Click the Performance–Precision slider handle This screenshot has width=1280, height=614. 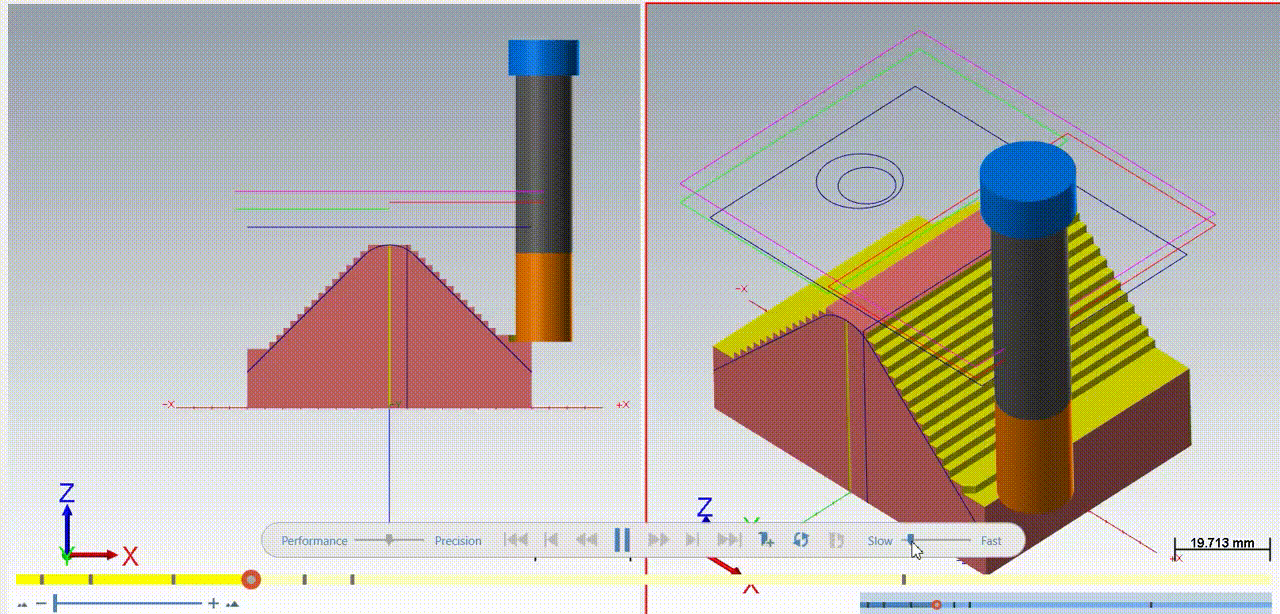click(x=389, y=540)
